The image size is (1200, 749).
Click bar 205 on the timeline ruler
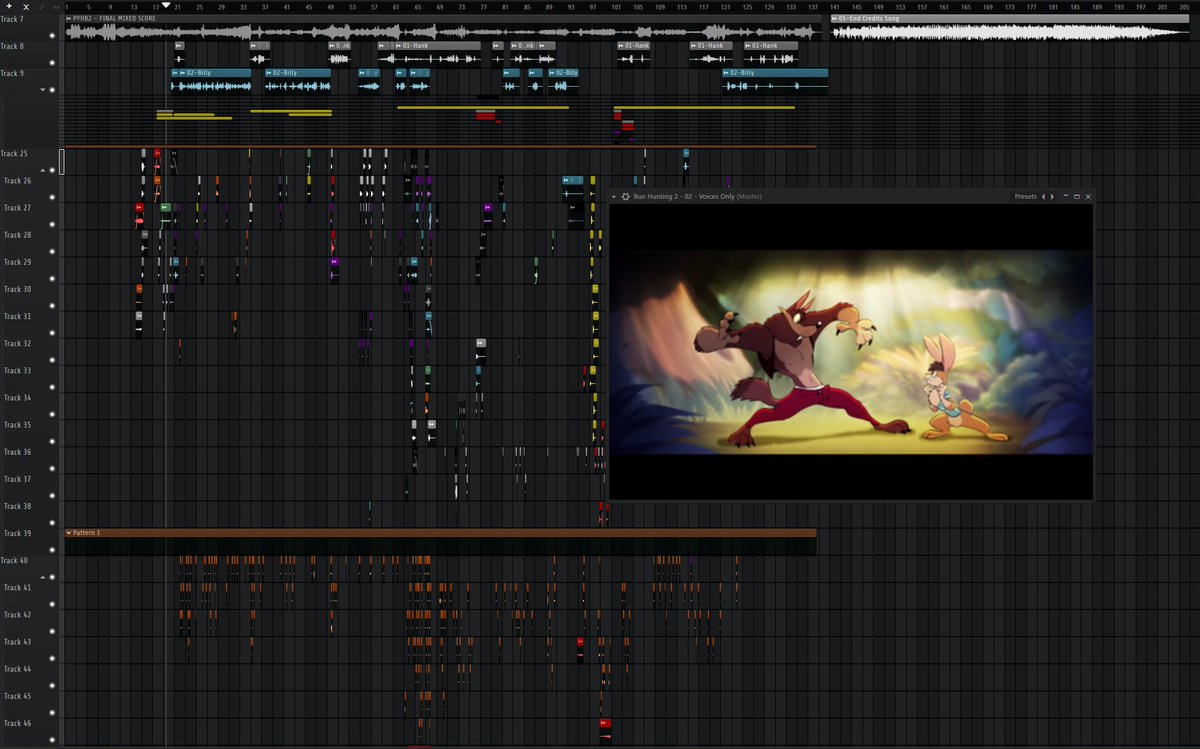1185,7
